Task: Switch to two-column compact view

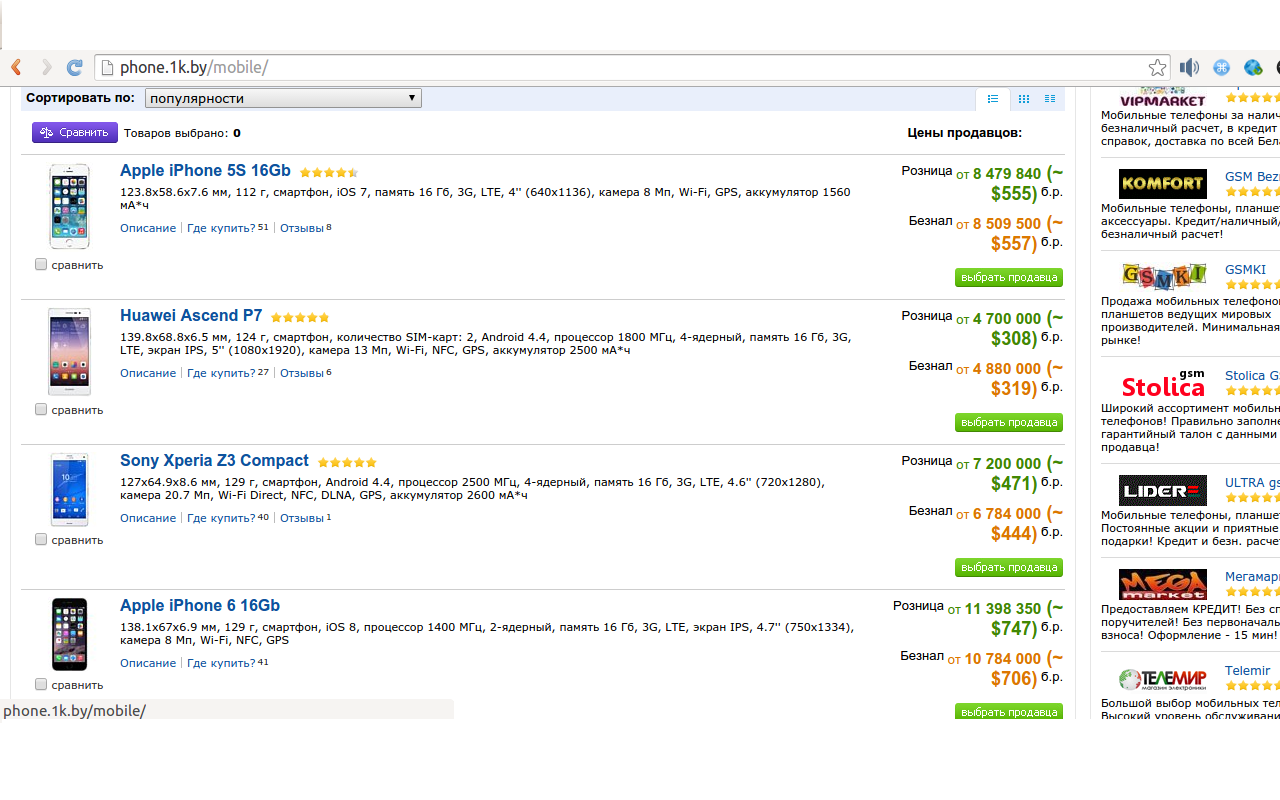Action: pos(1050,99)
